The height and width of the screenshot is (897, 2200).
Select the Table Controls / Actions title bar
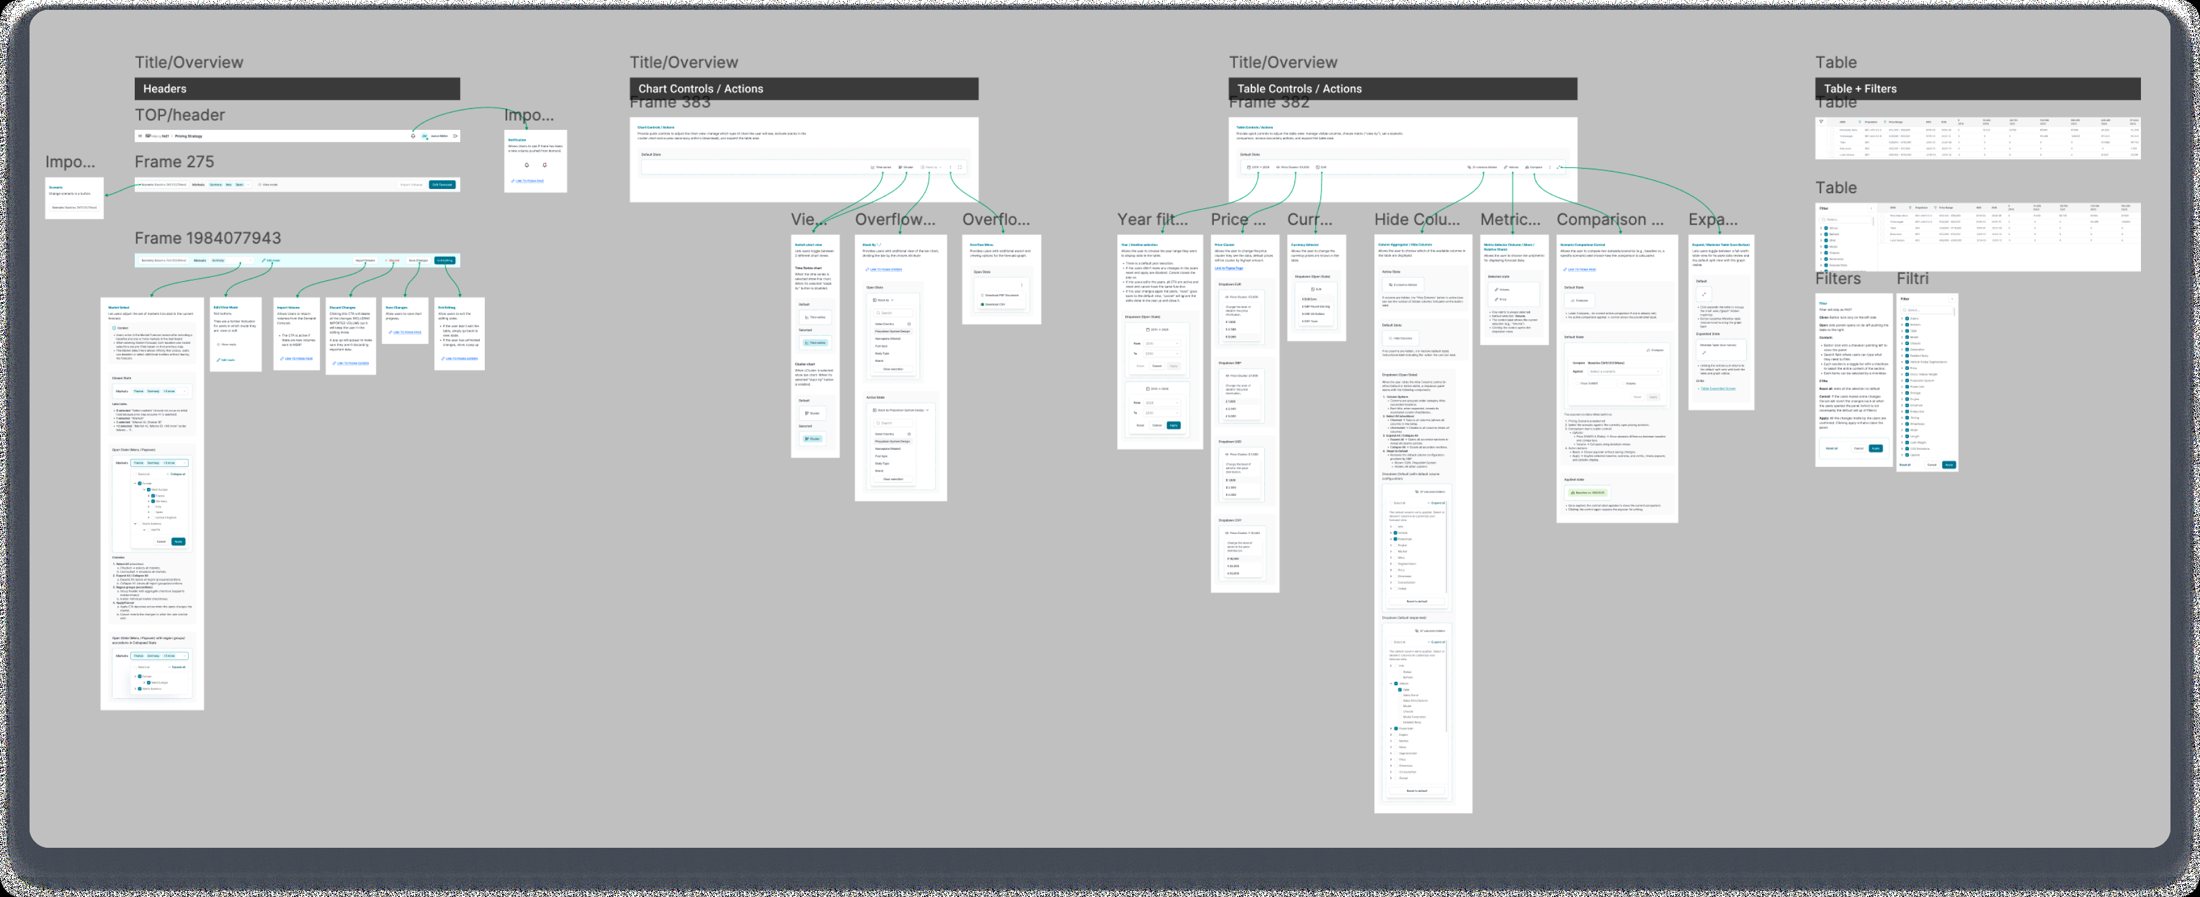[1403, 88]
